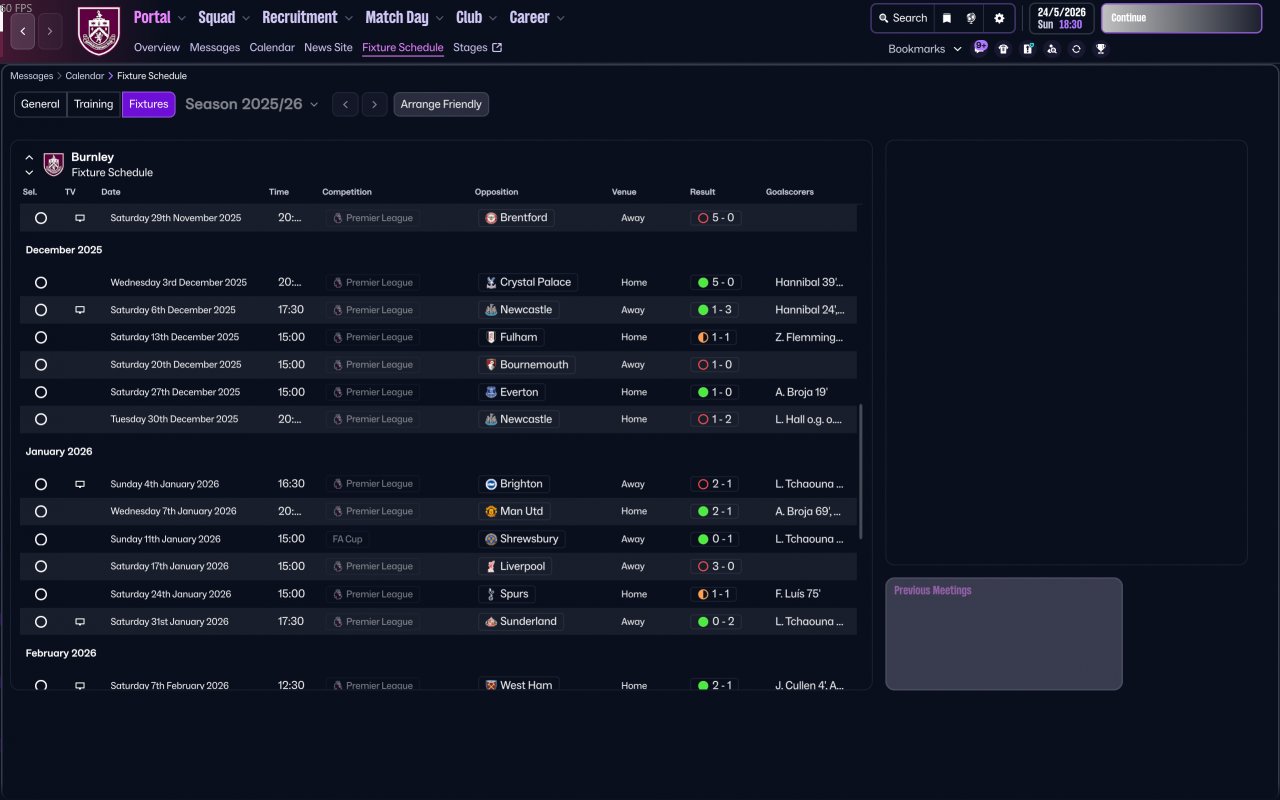The image size is (1280, 800).
Task: Tick the selector for the Liverpool match
Action: pos(41,567)
